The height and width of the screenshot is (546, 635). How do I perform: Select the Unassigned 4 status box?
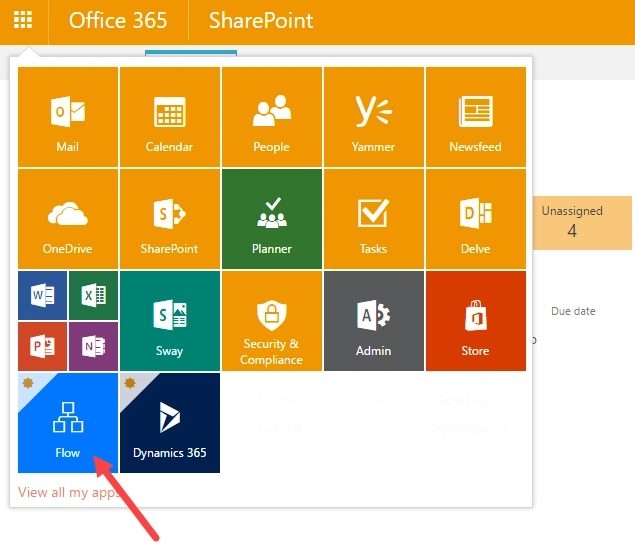(x=582, y=223)
